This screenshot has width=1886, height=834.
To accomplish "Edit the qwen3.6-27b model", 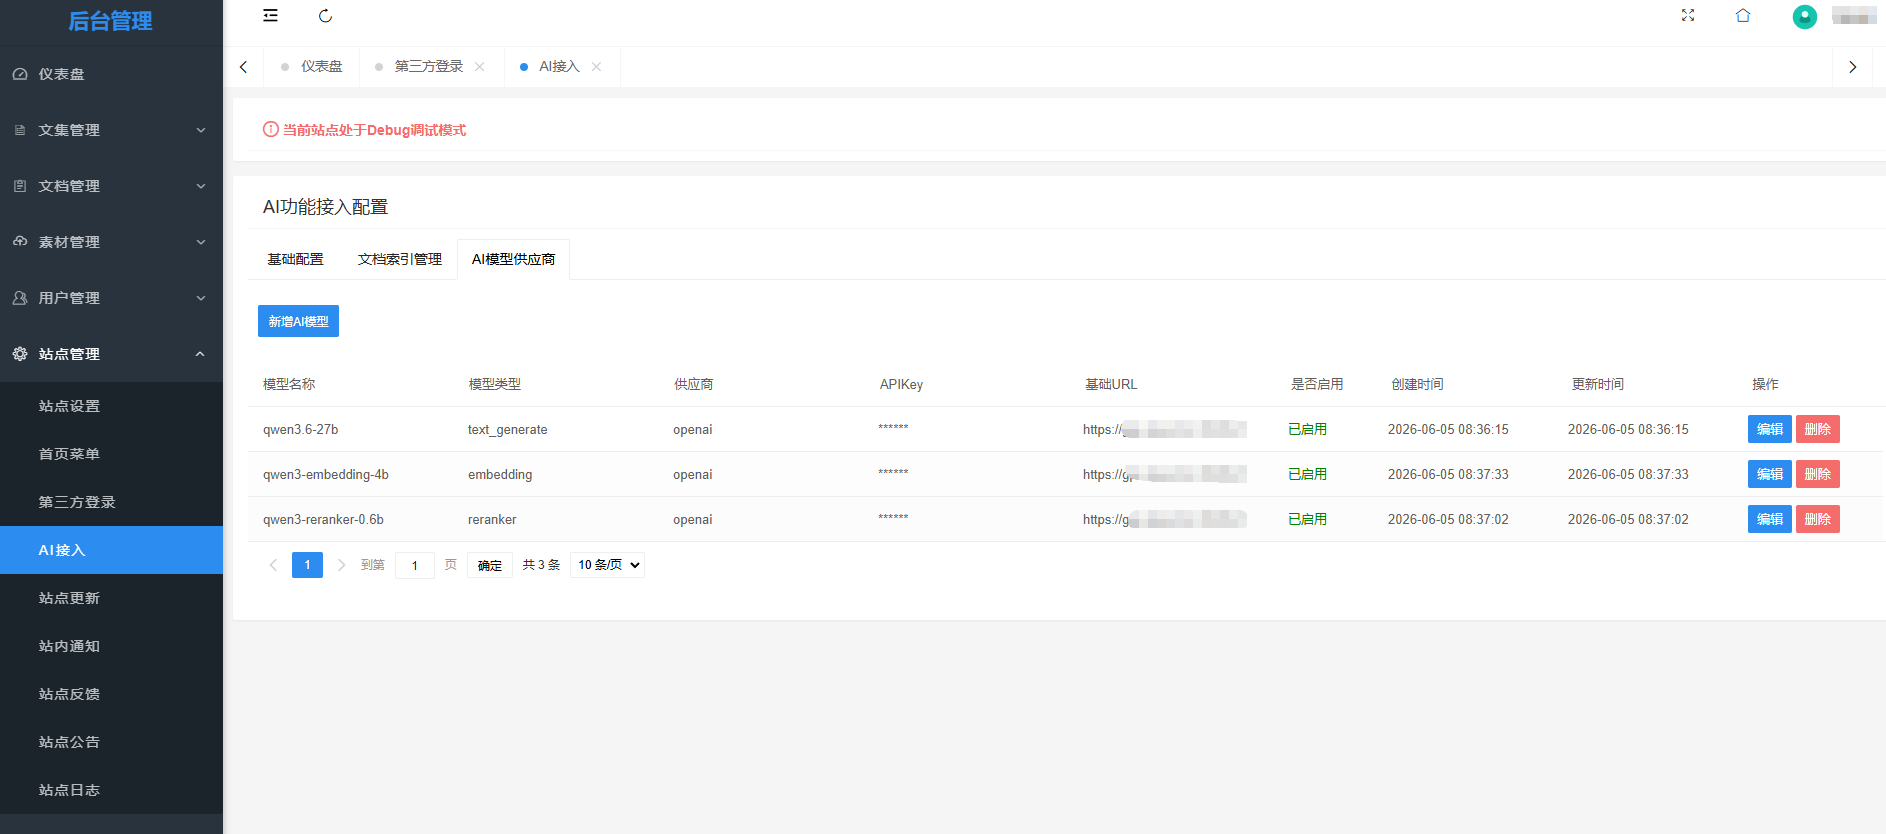I will click(x=1769, y=429).
